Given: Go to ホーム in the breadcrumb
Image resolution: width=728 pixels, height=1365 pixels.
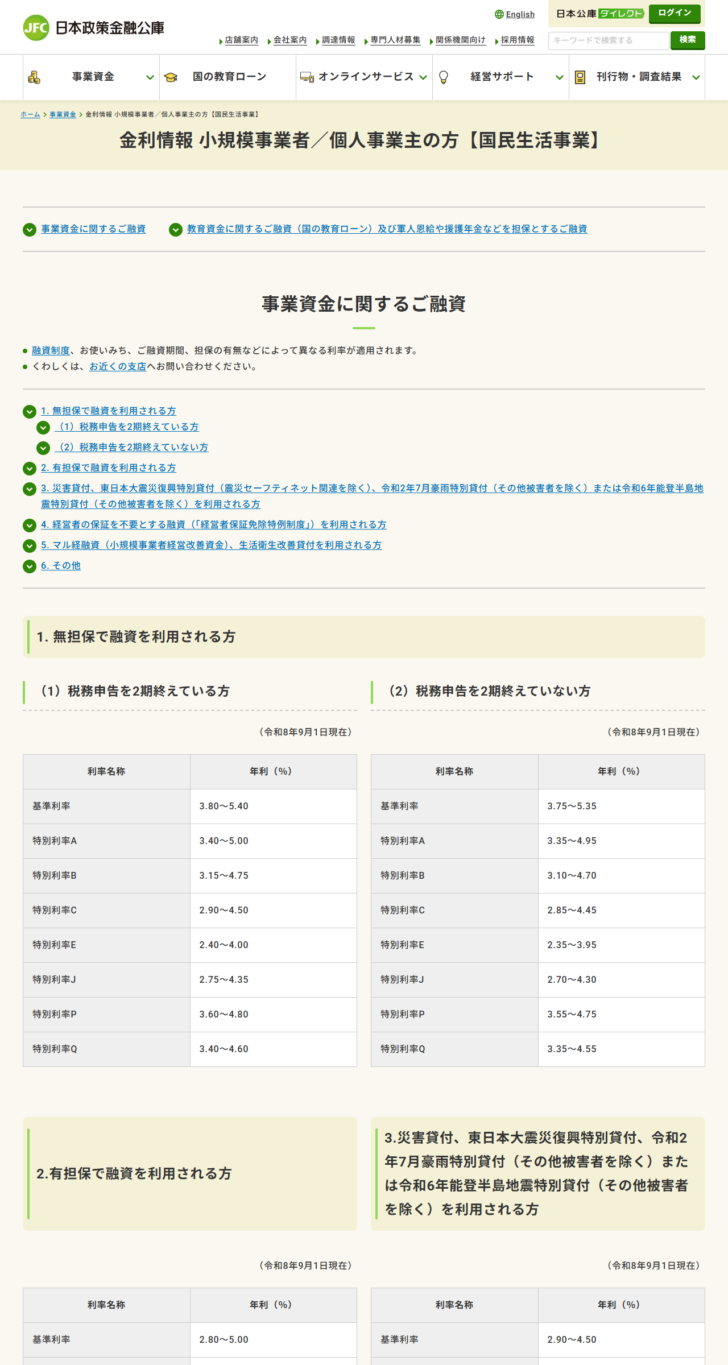Looking at the screenshot, I should 31,115.
